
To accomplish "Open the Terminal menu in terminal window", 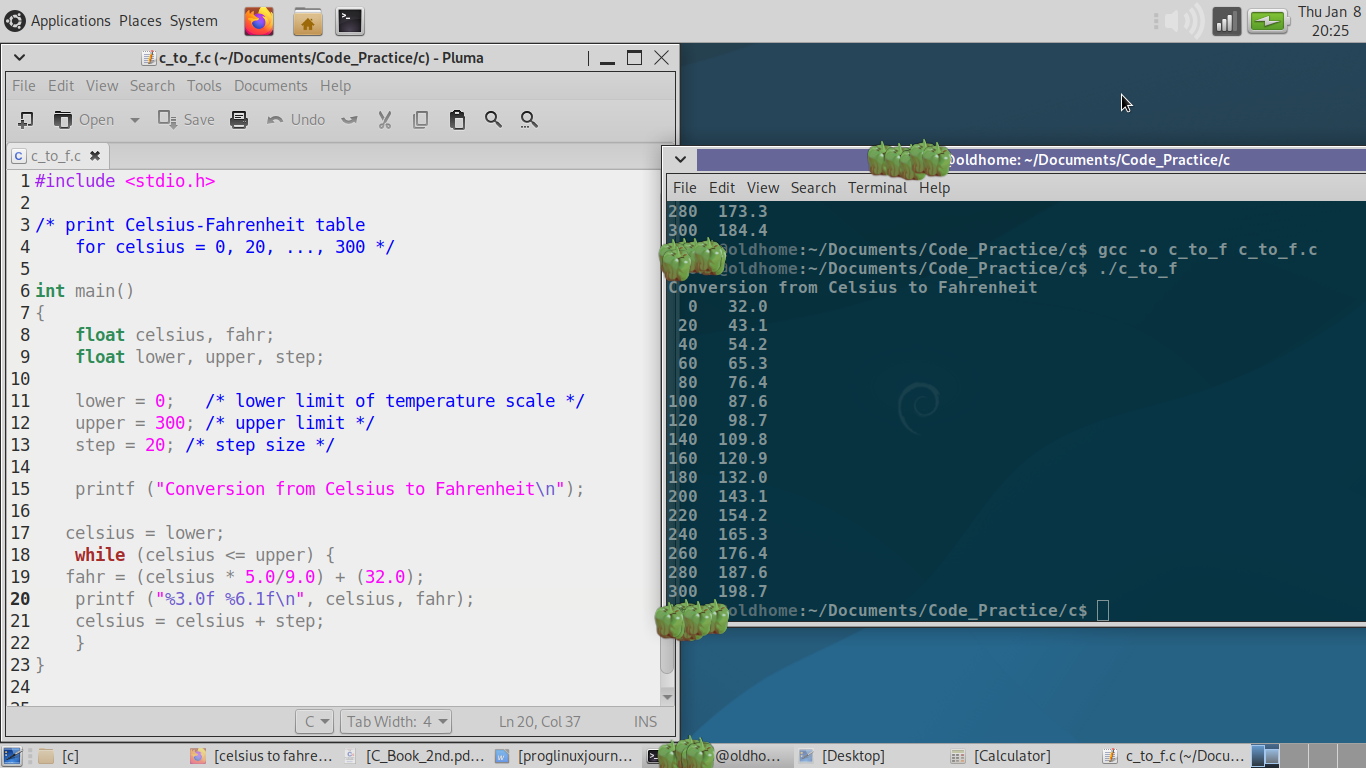I will tap(877, 188).
